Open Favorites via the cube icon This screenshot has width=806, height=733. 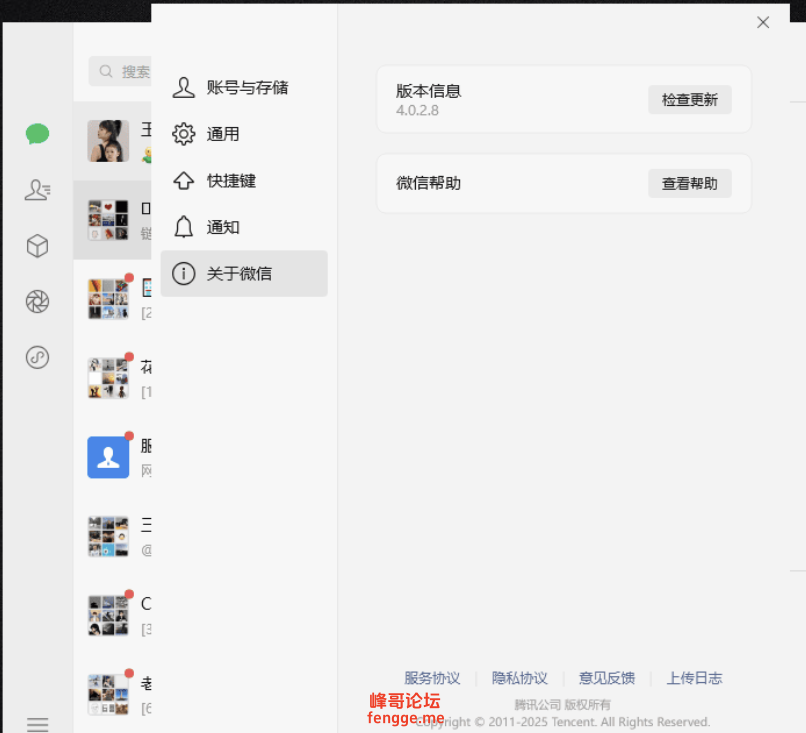pyautogui.click(x=38, y=246)
